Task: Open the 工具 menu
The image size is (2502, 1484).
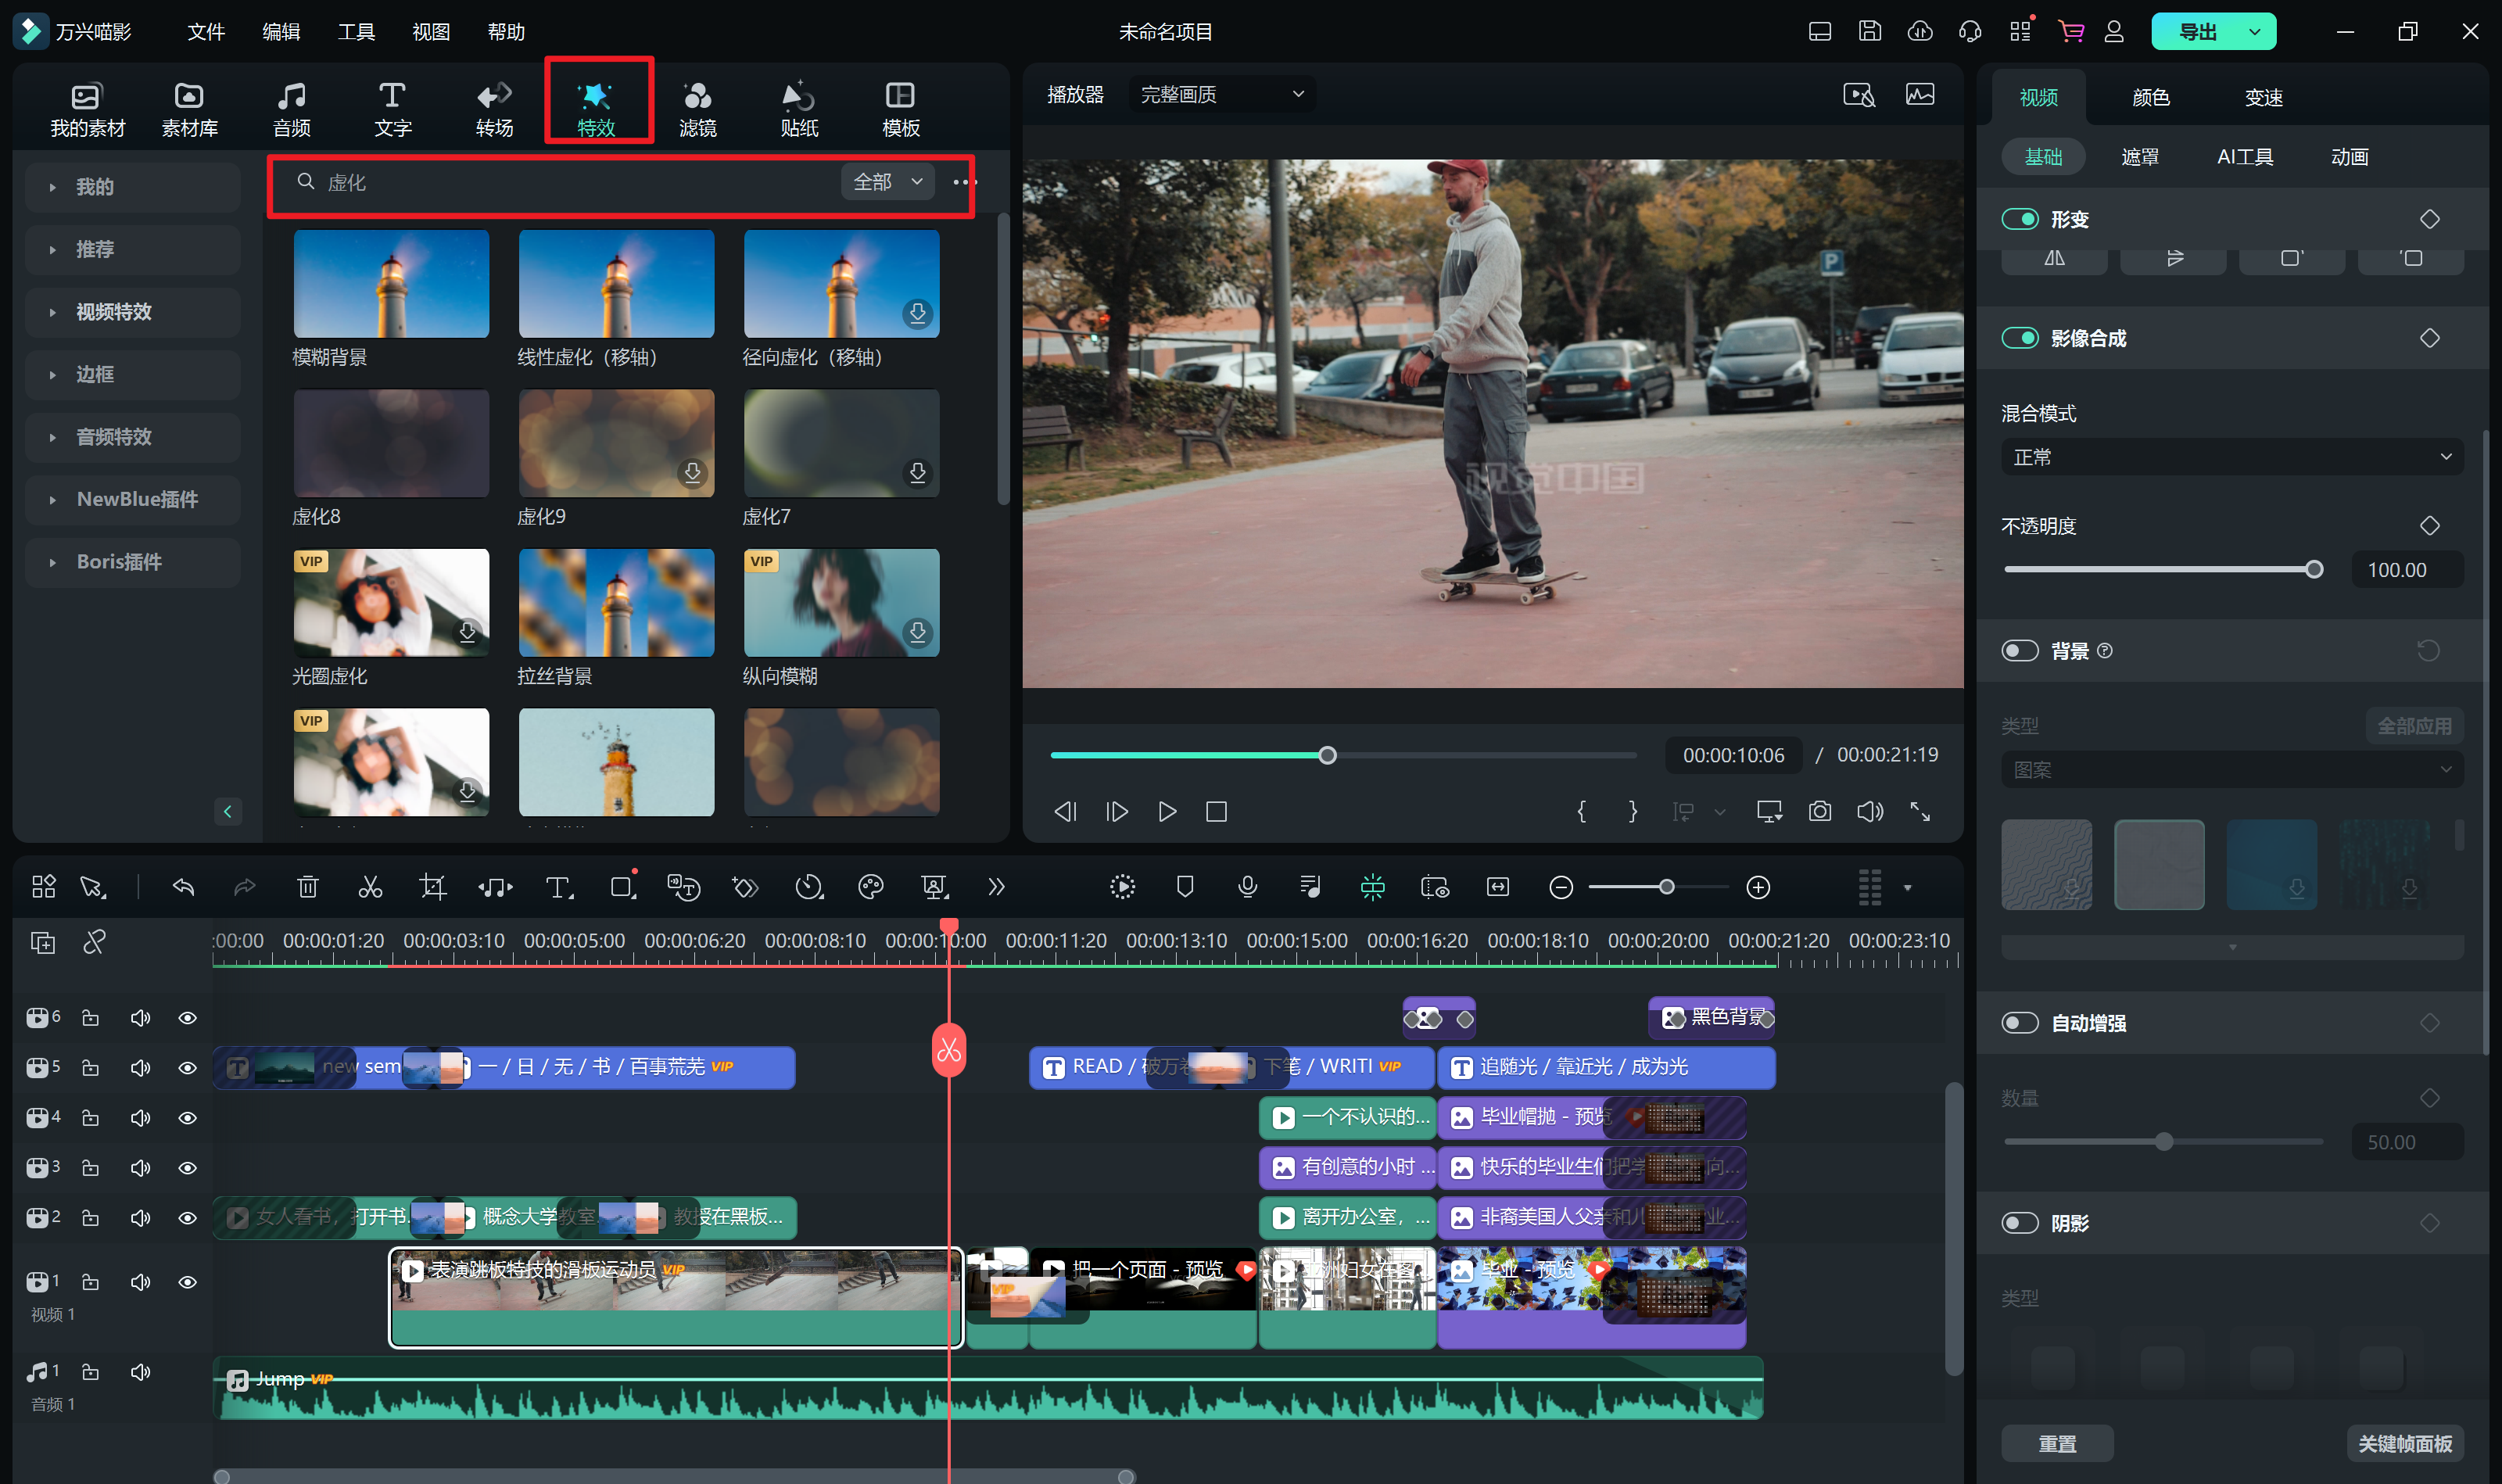Action: point(356,32)
